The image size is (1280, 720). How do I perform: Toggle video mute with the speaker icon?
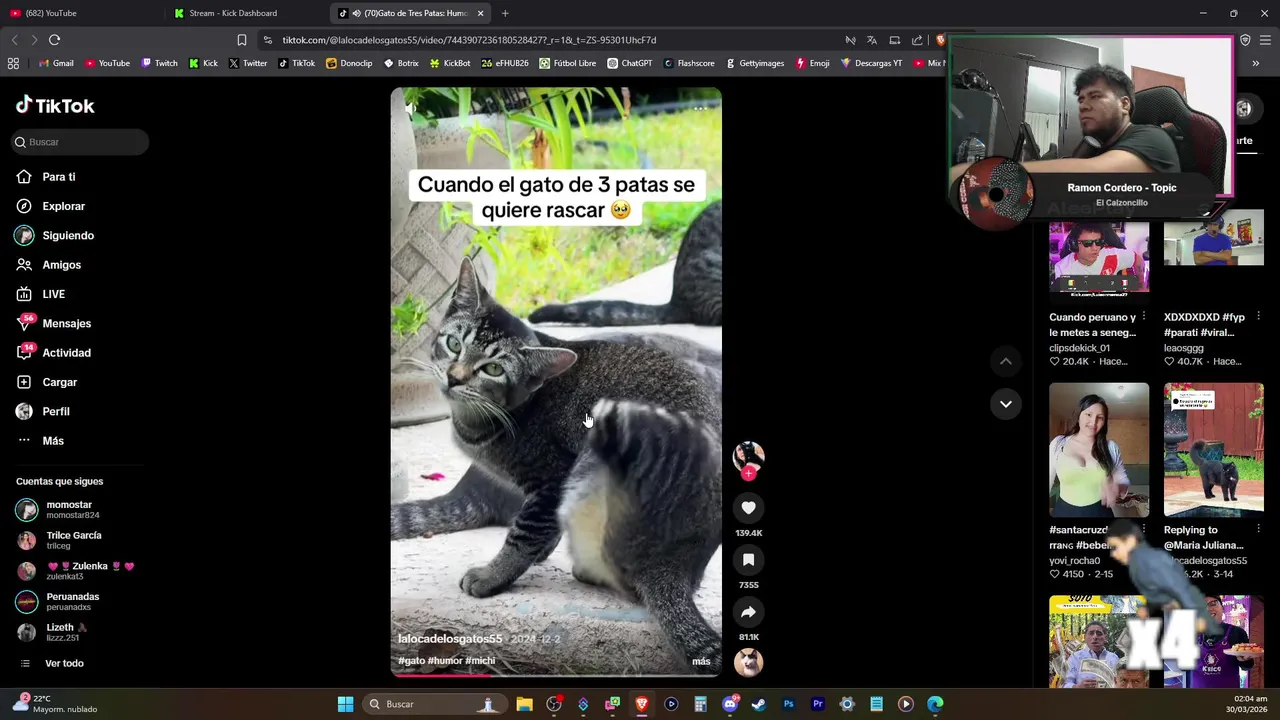coord(410,108)
